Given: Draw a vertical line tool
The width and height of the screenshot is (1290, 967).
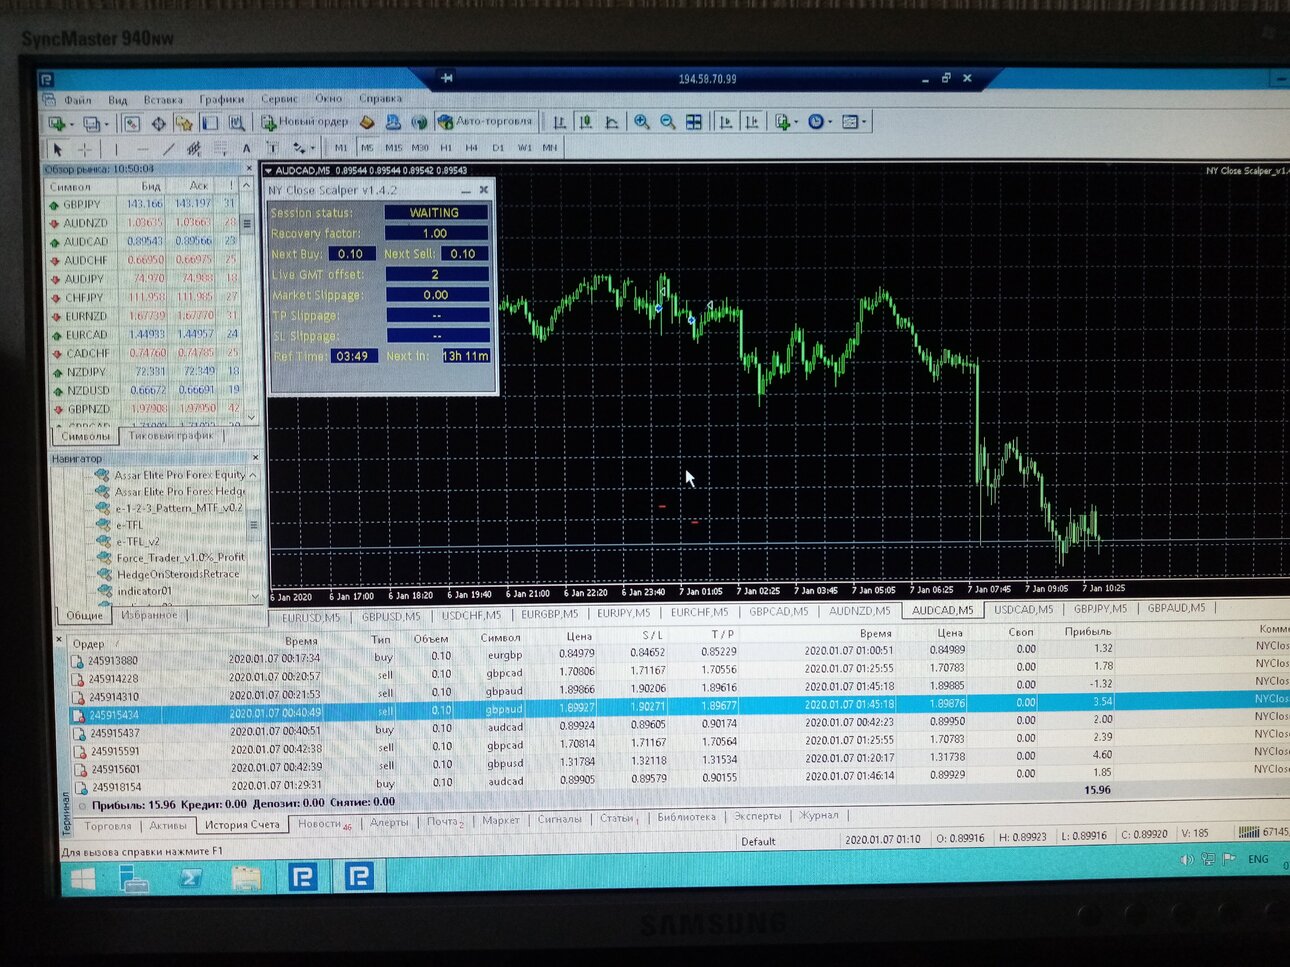Looking at the screenshot, I should (x=116, y=149).
